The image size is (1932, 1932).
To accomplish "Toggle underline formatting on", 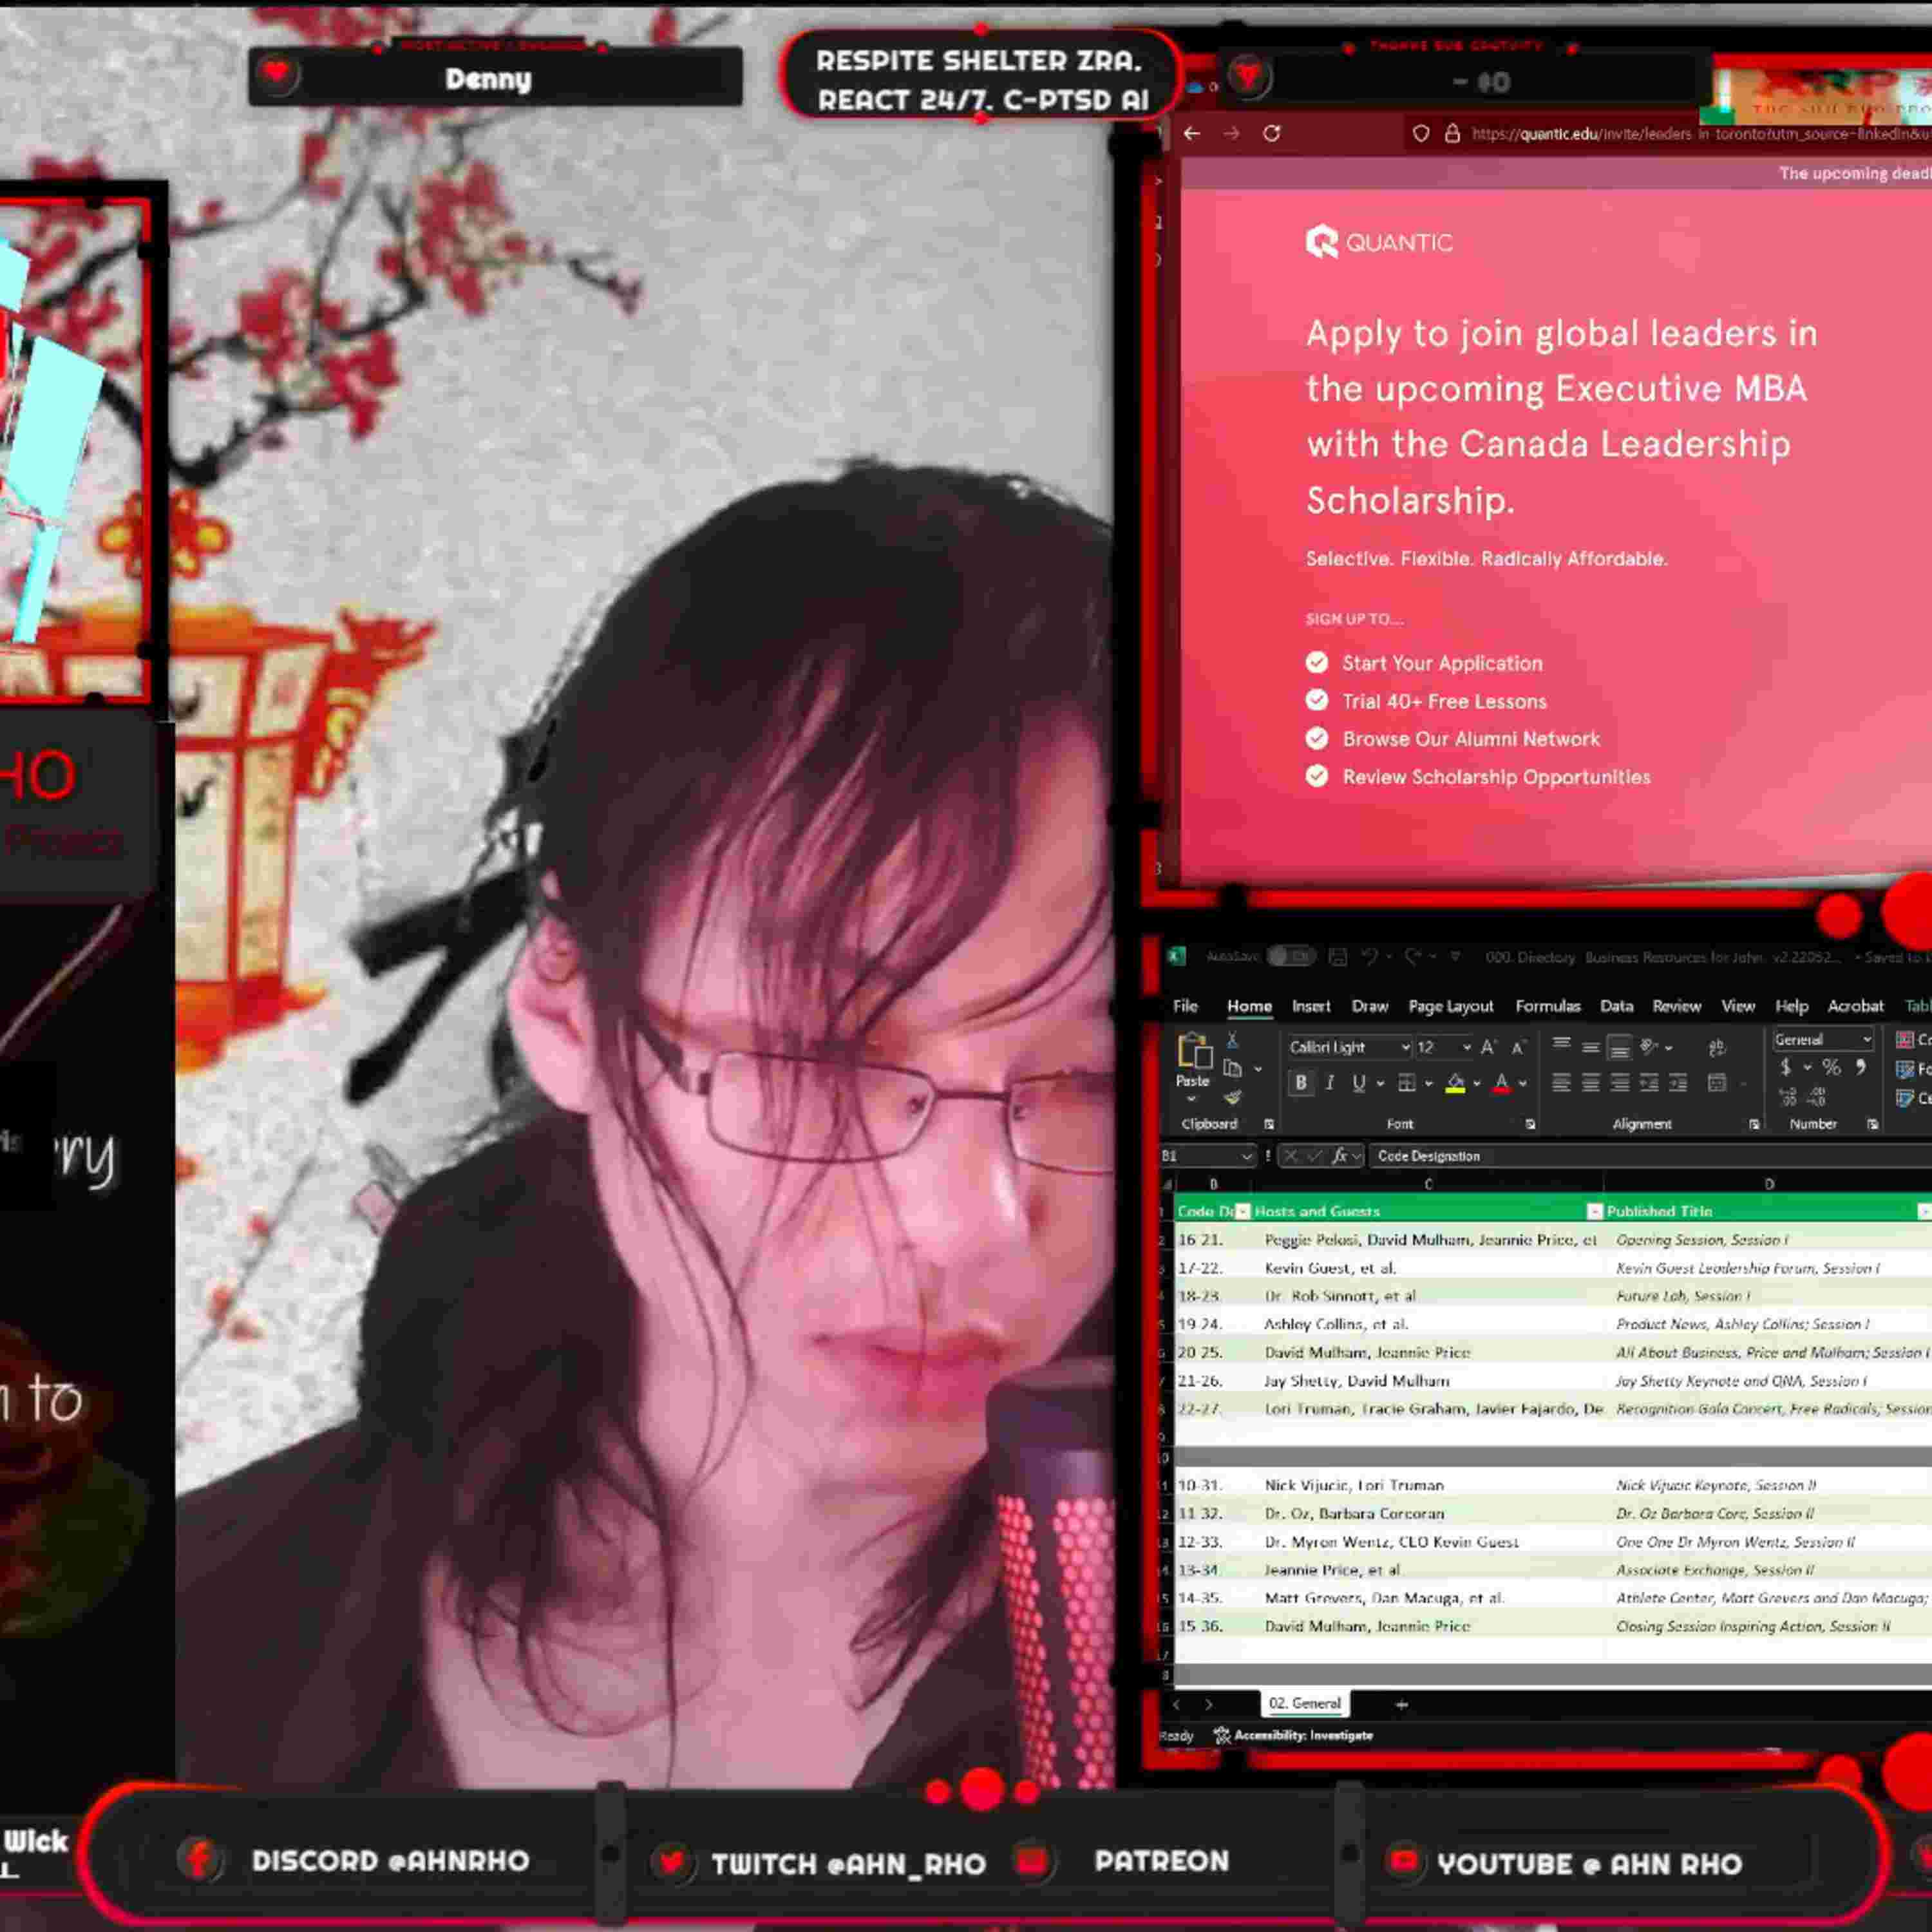I will coord(1358,1082).
